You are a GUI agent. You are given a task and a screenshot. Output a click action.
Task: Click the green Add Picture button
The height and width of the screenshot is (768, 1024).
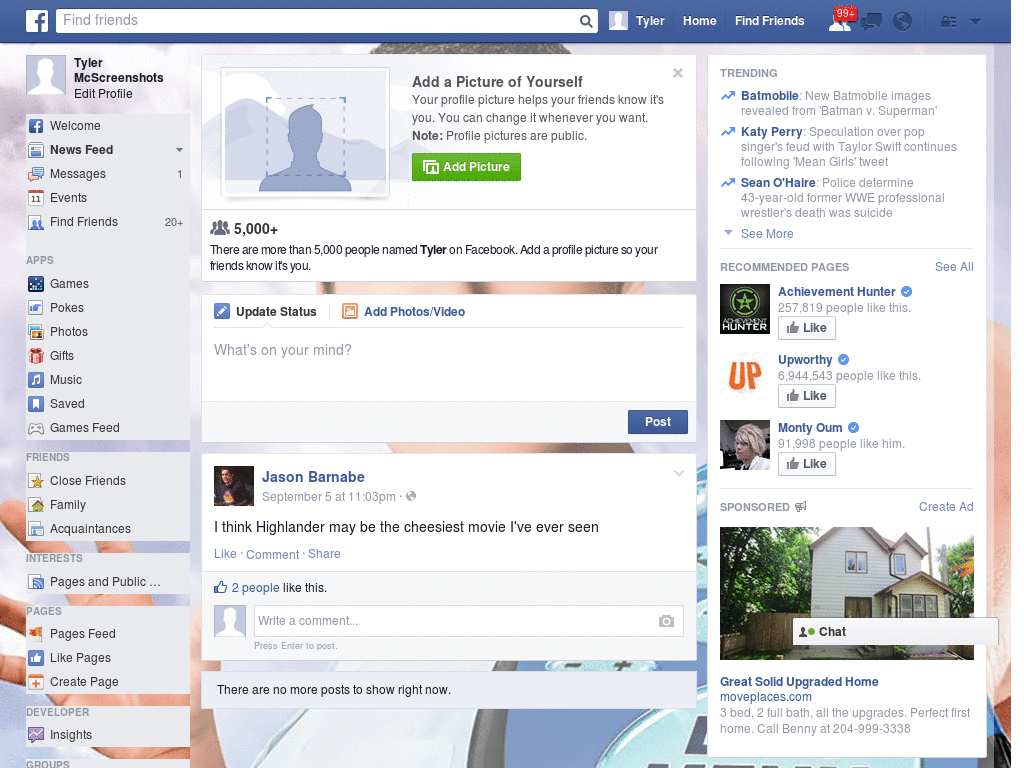466,167
